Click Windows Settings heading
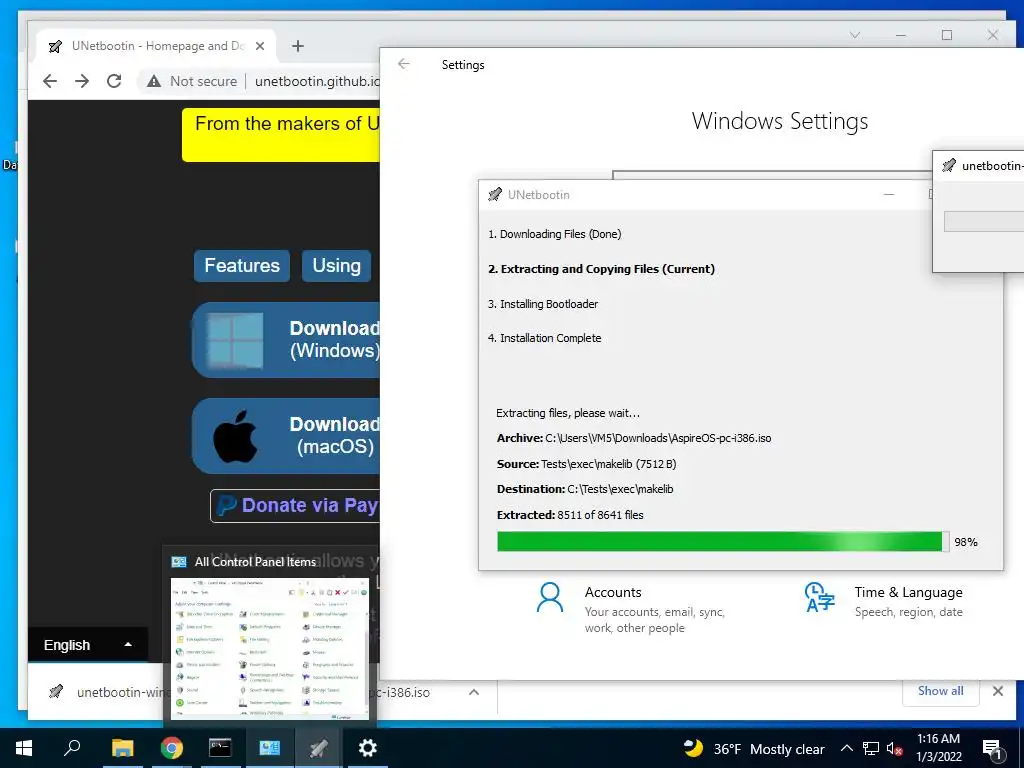This screenshot has height=768, width=1024. click(x=780, y=121)
